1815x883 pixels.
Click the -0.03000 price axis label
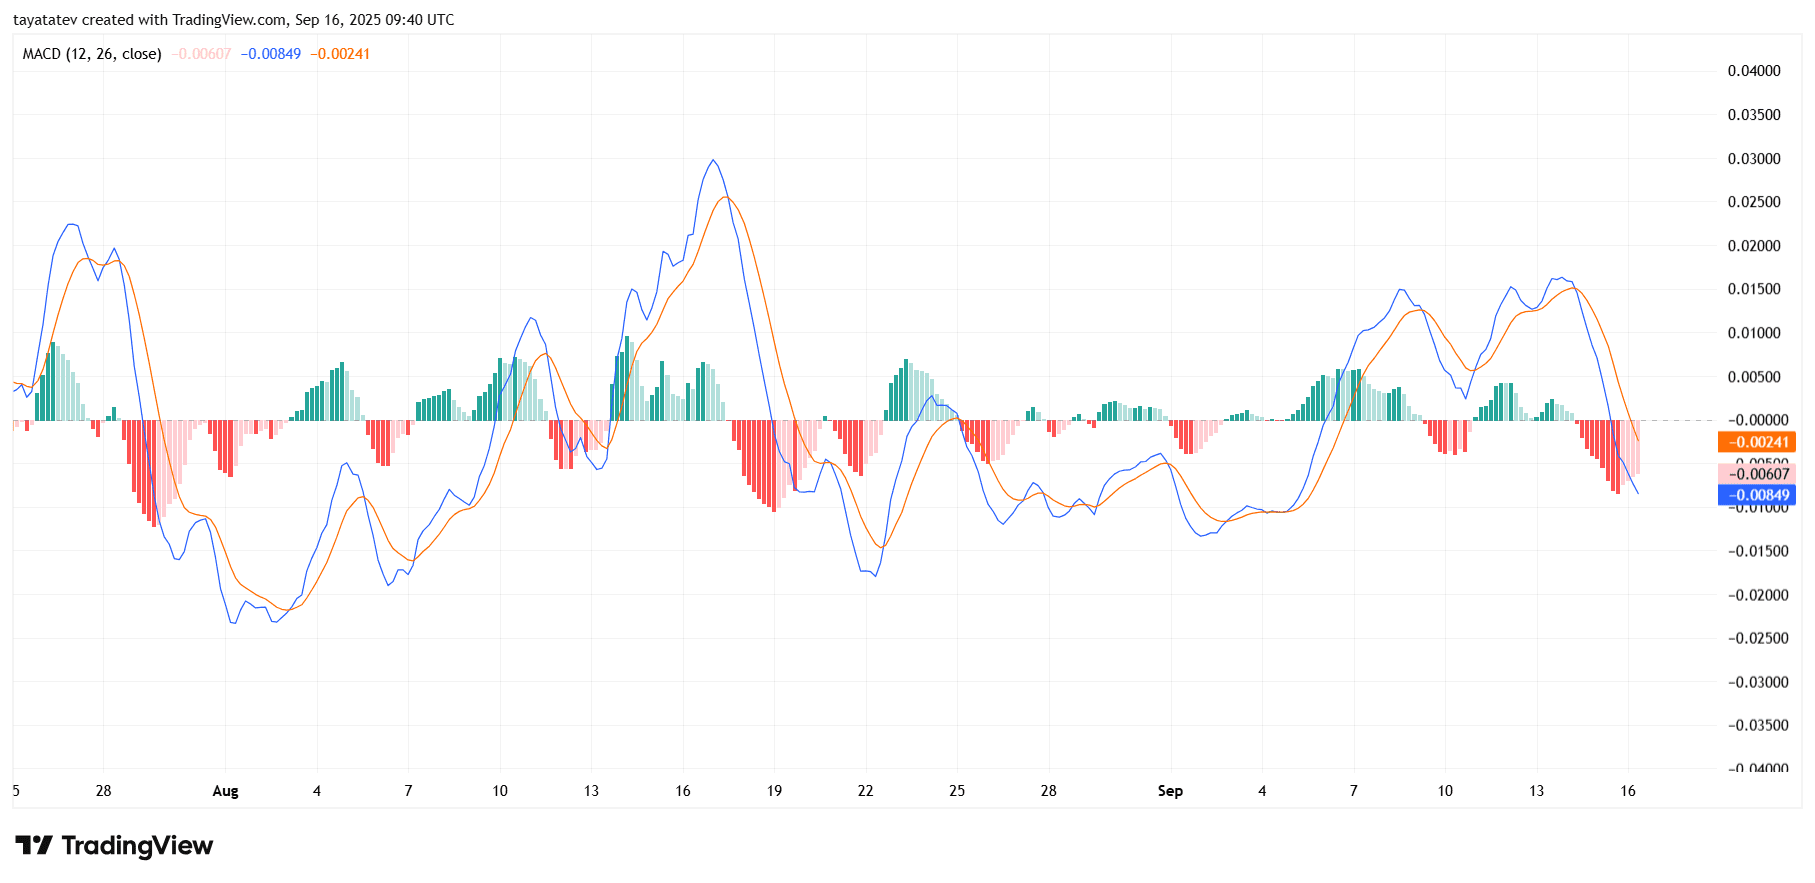point(1757,682)
